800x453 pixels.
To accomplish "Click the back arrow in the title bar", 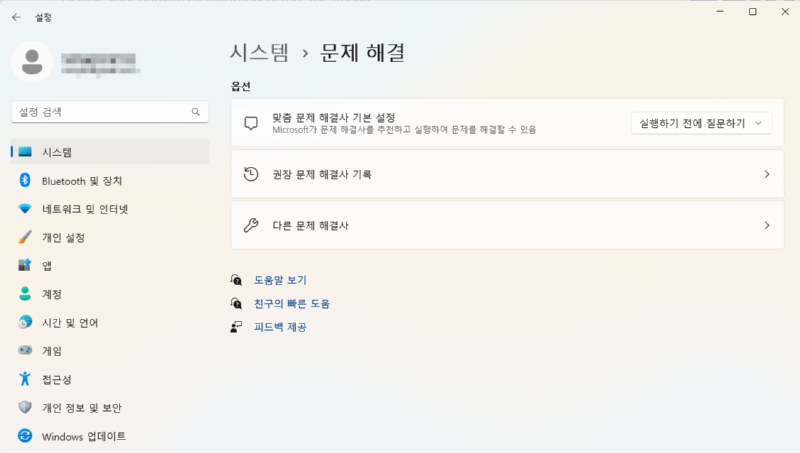I will pos(16,17).
